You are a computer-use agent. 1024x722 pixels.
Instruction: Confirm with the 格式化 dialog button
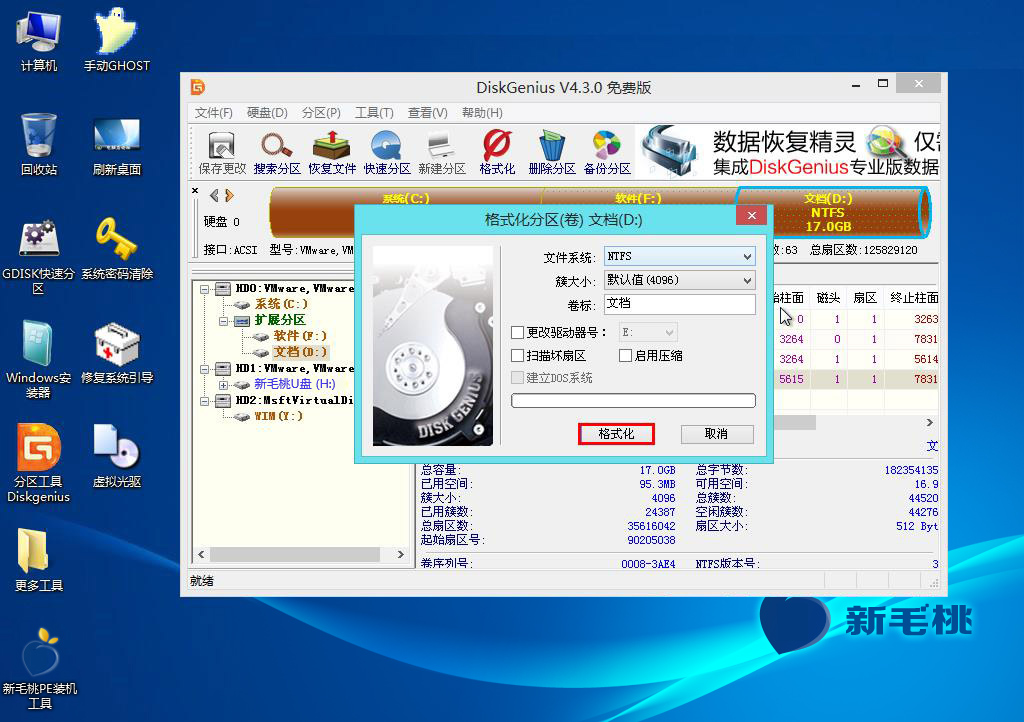pos(616,434)
